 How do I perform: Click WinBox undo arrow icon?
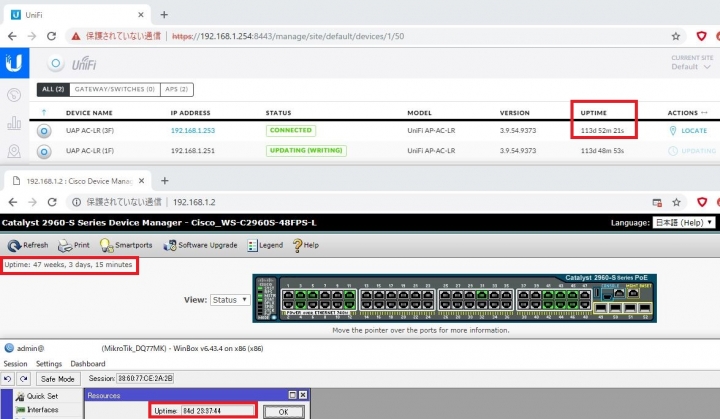point(8,379)
